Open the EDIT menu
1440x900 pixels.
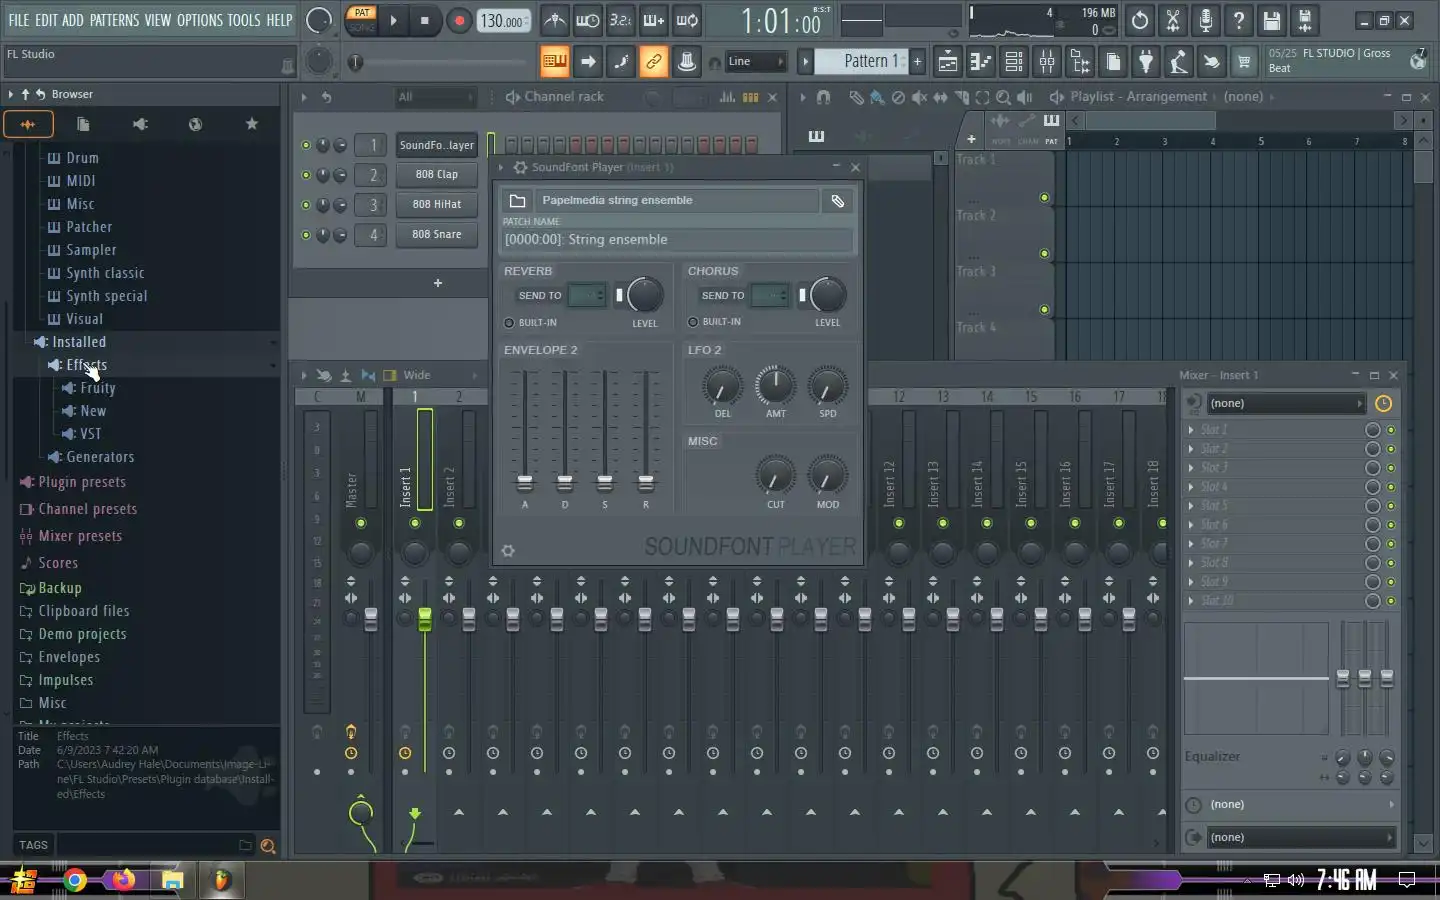(x=46, y=20)
